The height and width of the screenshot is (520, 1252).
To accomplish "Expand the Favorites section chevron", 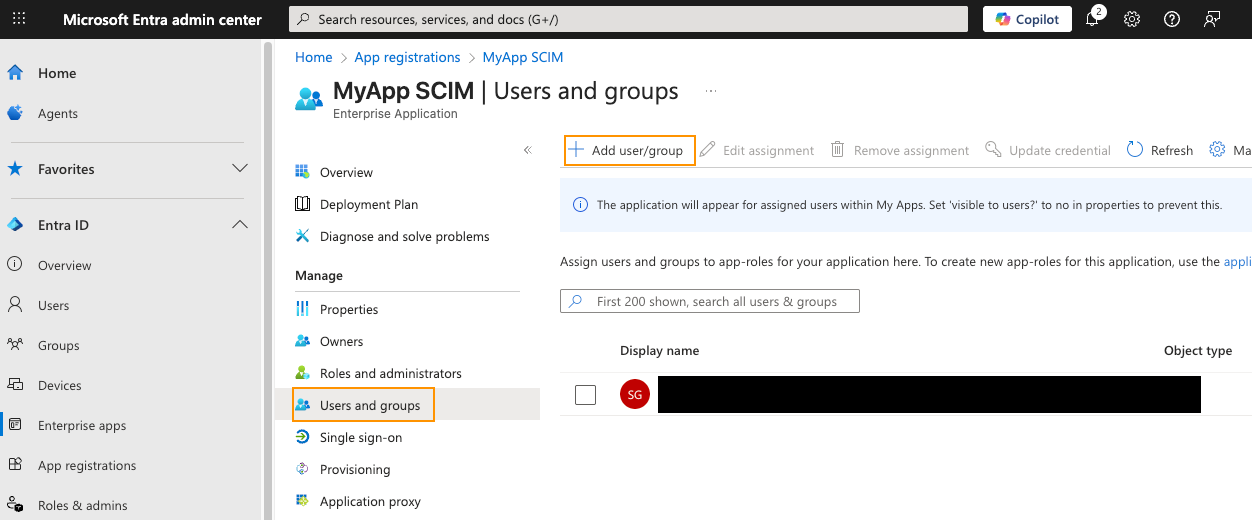I will point(240,169).
